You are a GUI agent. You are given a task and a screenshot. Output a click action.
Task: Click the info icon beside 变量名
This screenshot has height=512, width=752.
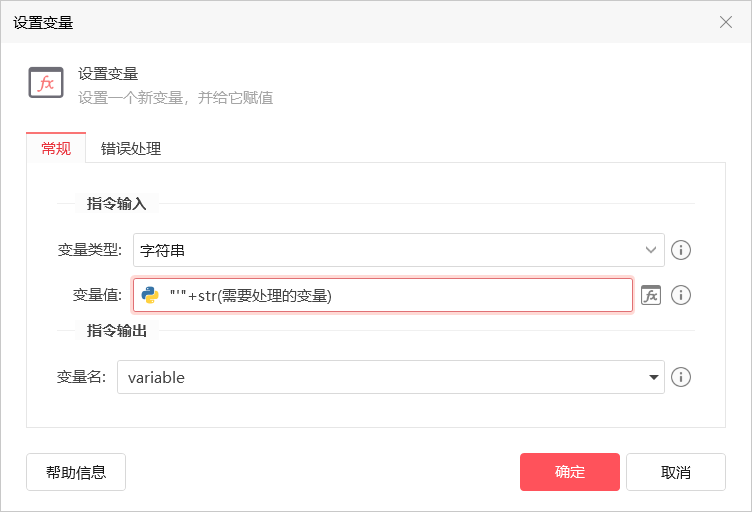coord(681,377)
